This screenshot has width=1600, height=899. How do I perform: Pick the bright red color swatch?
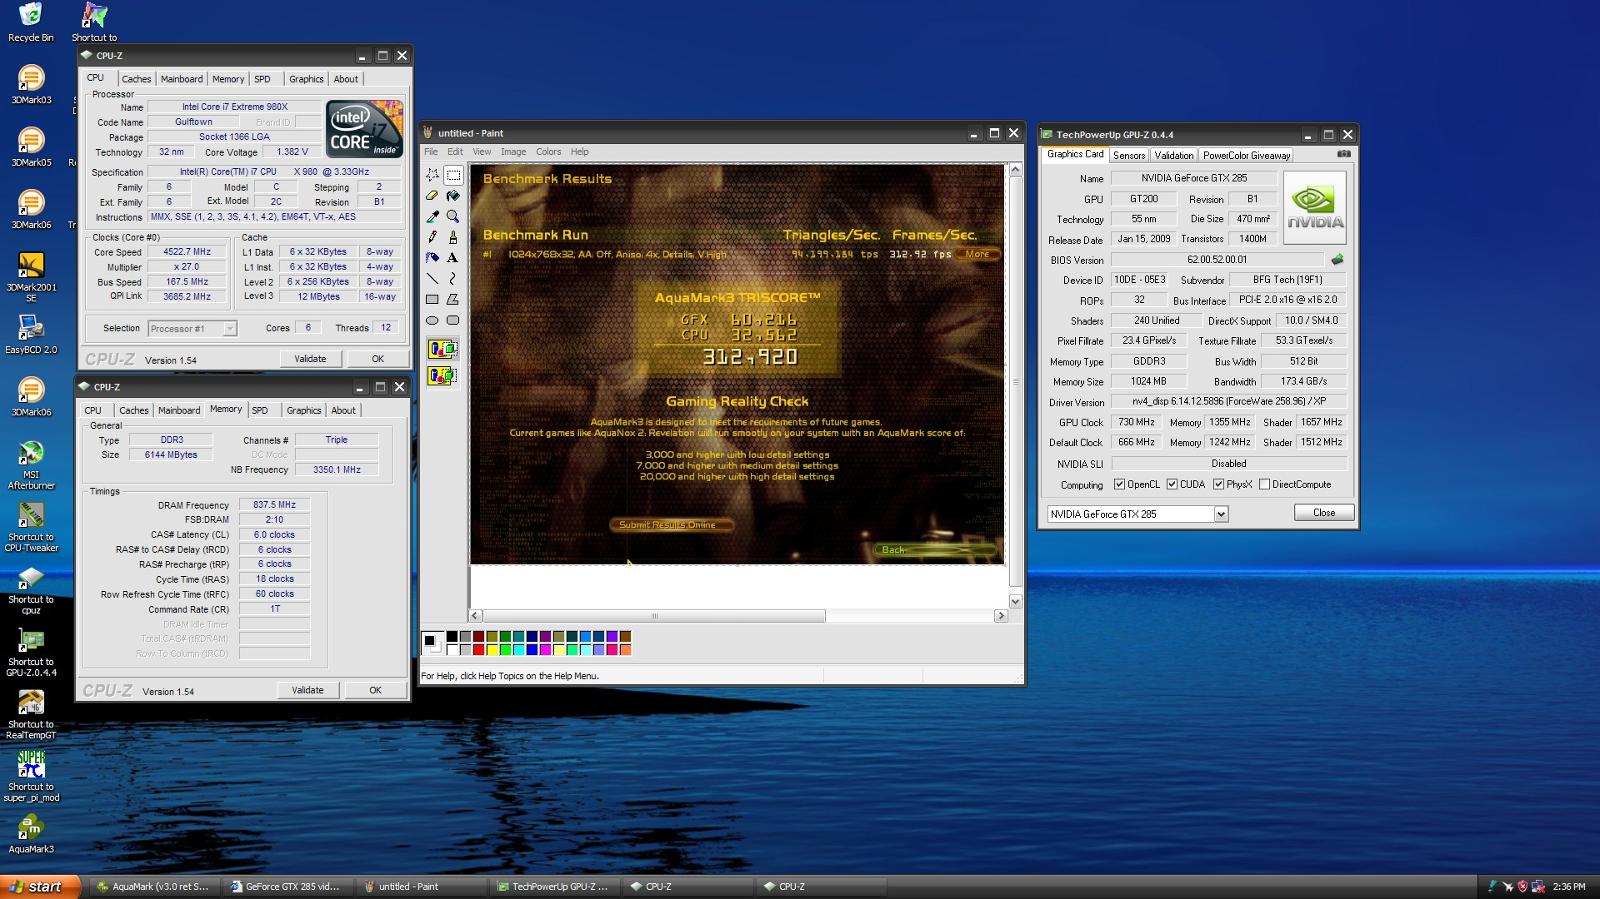[x=478, y=650]
